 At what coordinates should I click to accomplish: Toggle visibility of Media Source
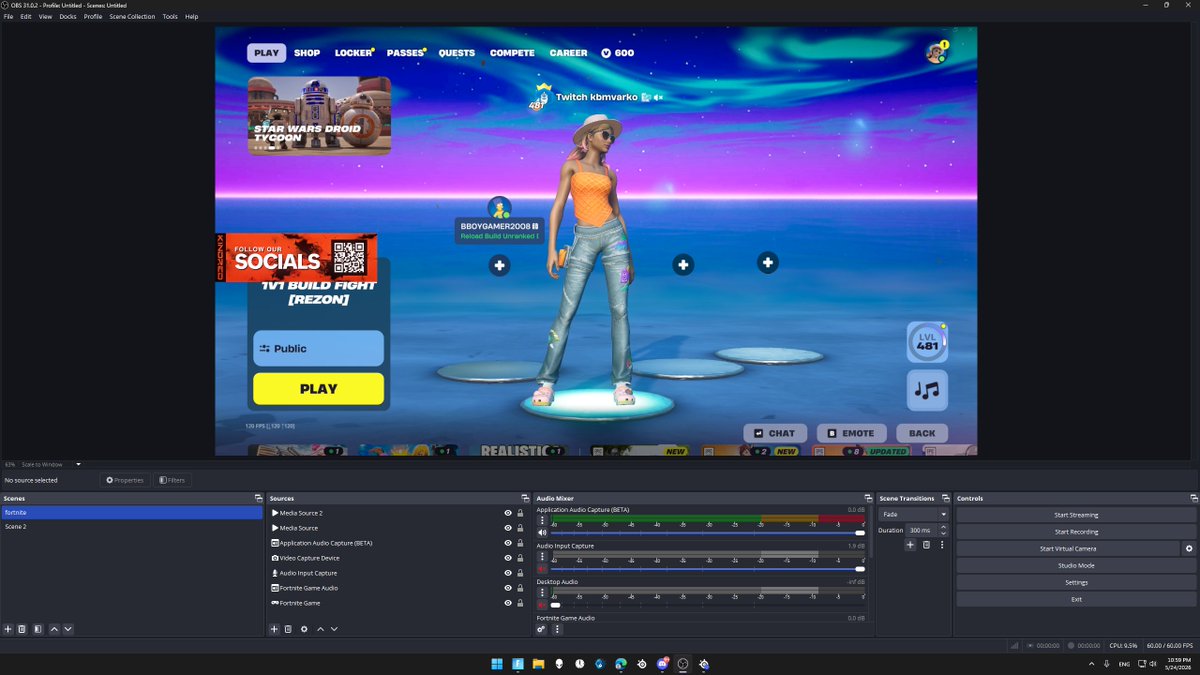[508, 528]
